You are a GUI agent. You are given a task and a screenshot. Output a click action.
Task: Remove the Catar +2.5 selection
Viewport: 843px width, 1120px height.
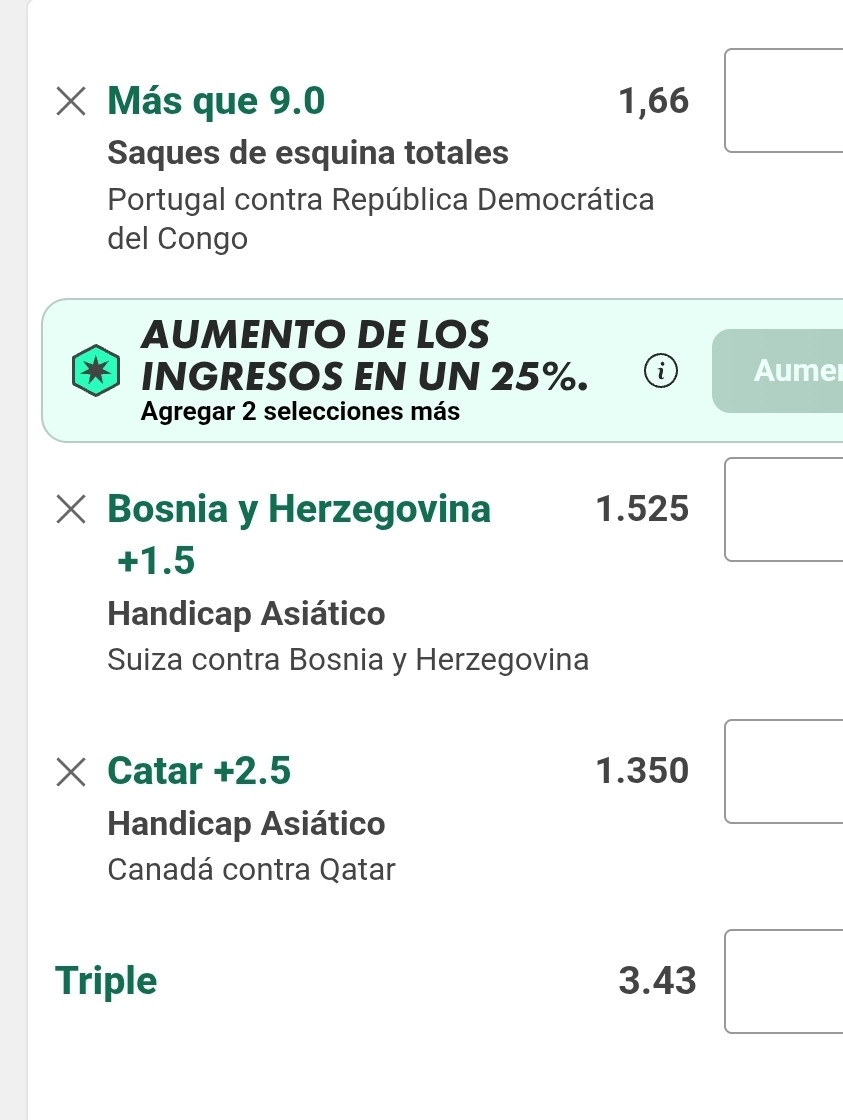pos(71,771)
